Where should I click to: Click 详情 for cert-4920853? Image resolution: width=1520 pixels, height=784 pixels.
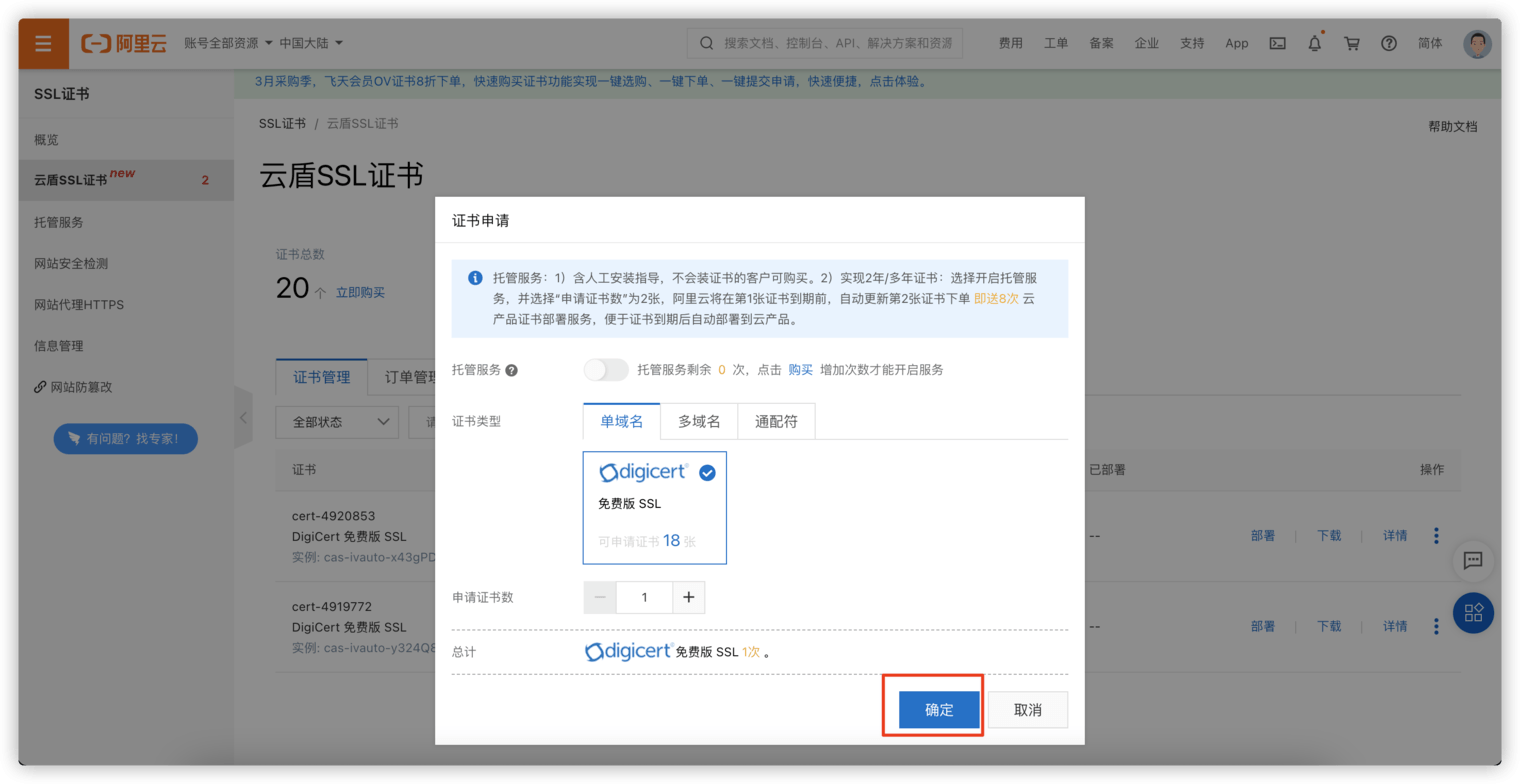pos(1395,536)
